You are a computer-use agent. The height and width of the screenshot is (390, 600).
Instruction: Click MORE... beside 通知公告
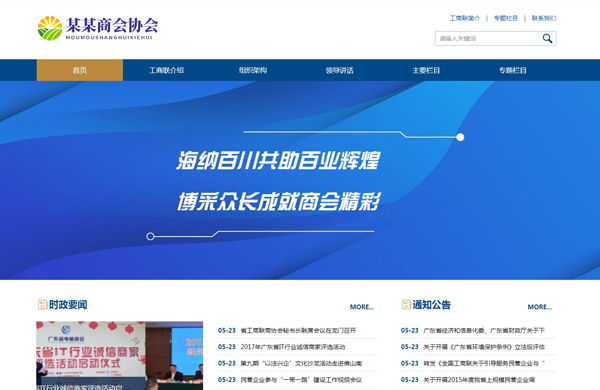tap(540, 307)
